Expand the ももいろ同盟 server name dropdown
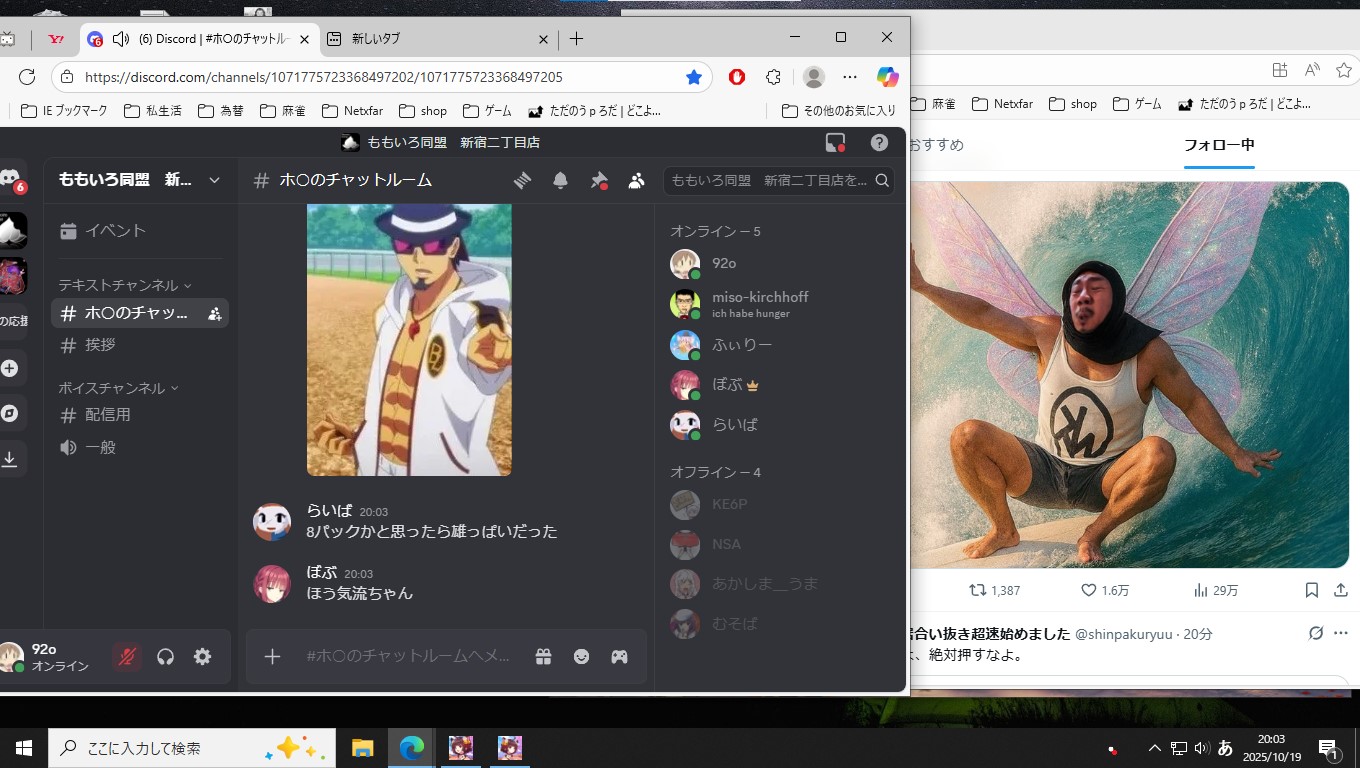This screenshot has height=768, width=1360. (214, 180)
